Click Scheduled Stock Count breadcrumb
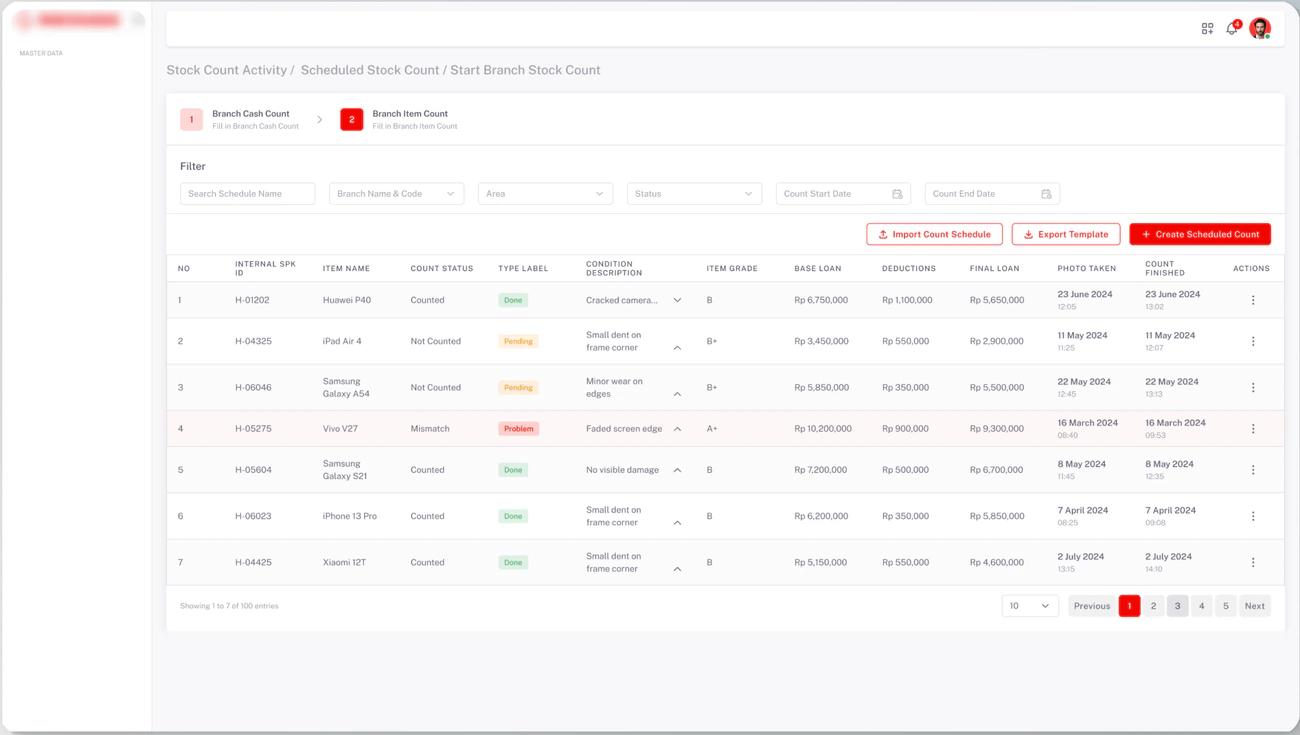Viewport: 1300px width, 735px height. [x=370, y=70]
